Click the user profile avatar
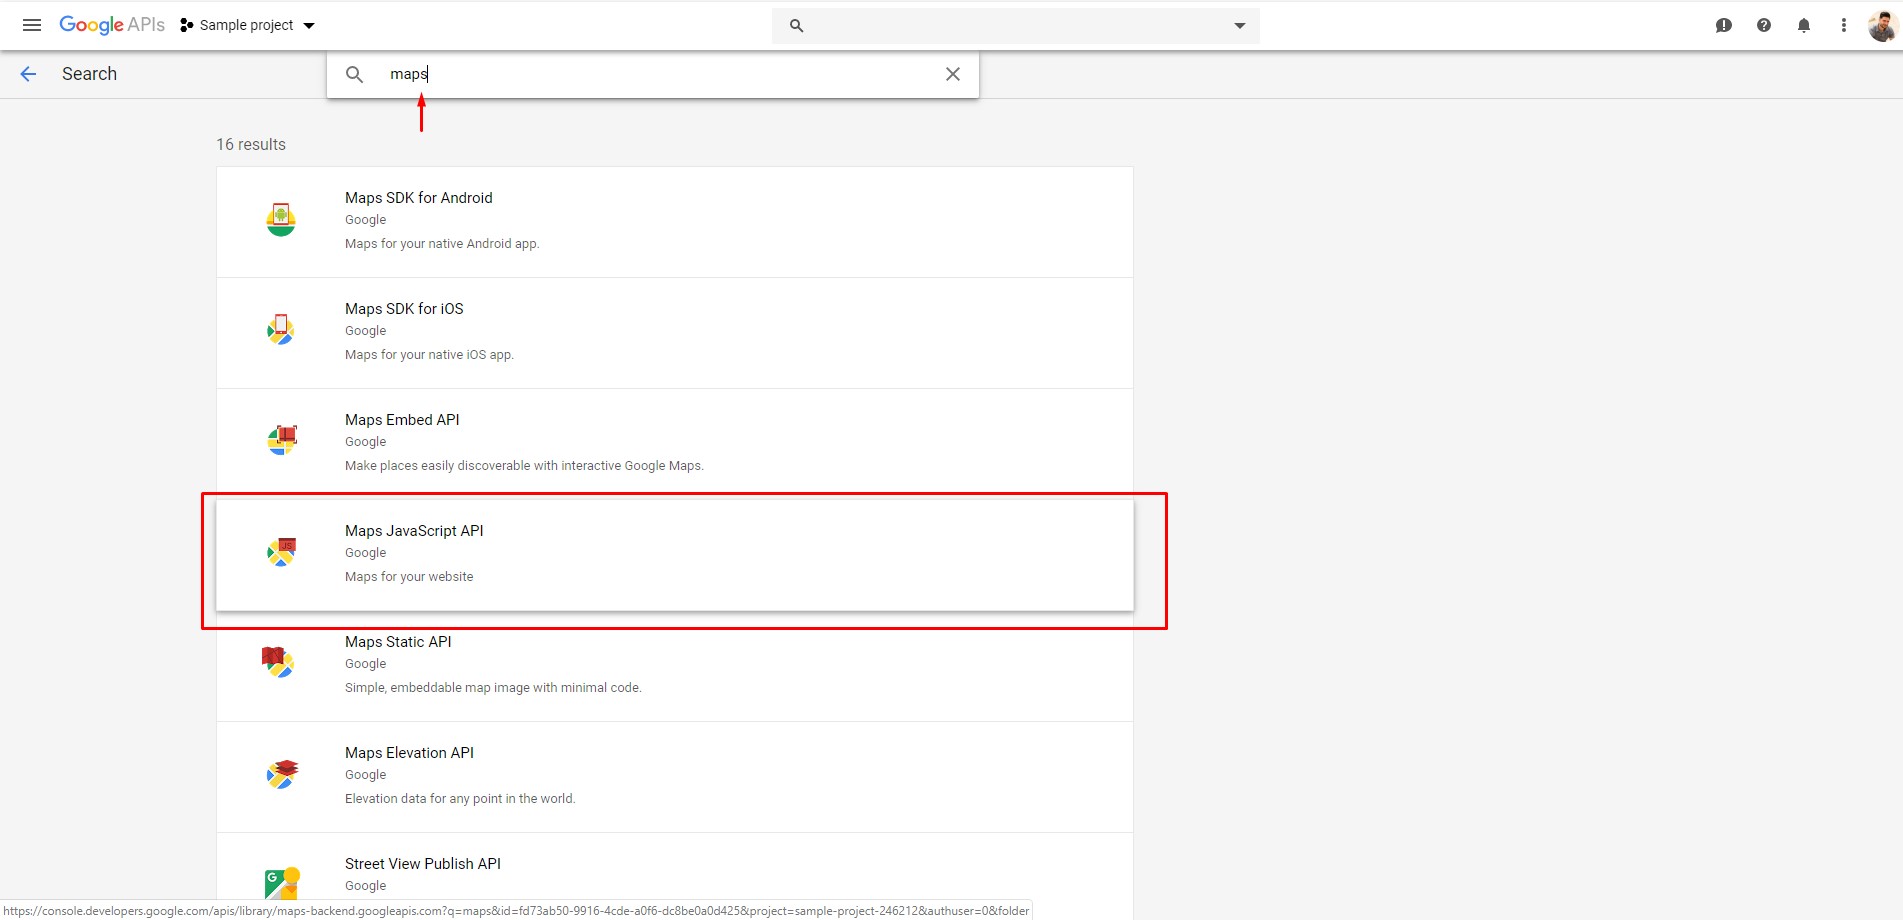Image resolution: width=1903 pixels, height=920 pixels. click(1881, 26)
